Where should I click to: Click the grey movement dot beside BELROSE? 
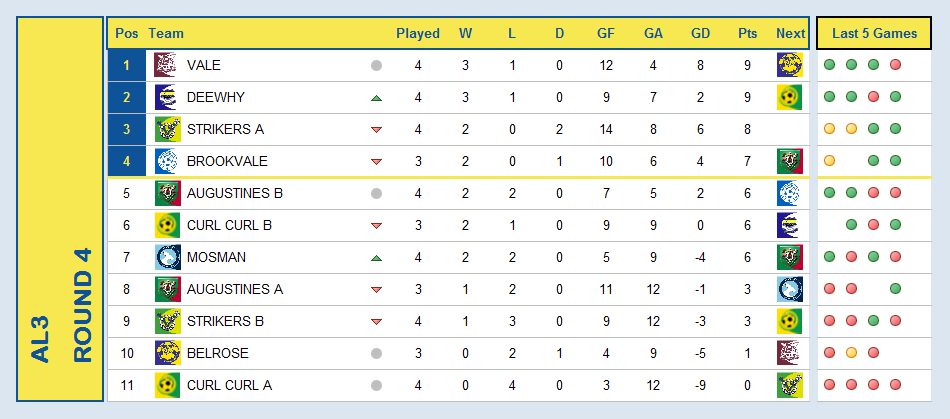pyautogui.click(x=376, y=353)
